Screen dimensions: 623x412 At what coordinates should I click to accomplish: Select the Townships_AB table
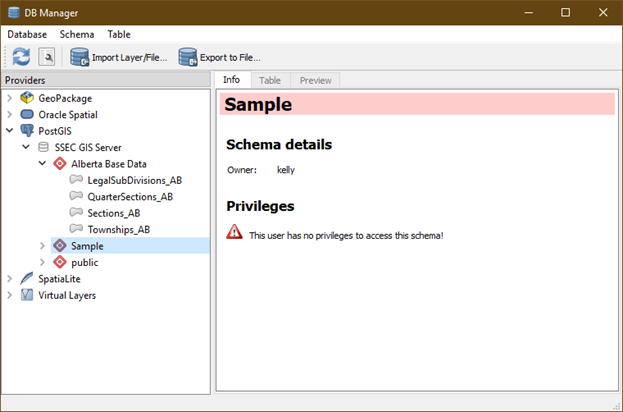point(119,230)
